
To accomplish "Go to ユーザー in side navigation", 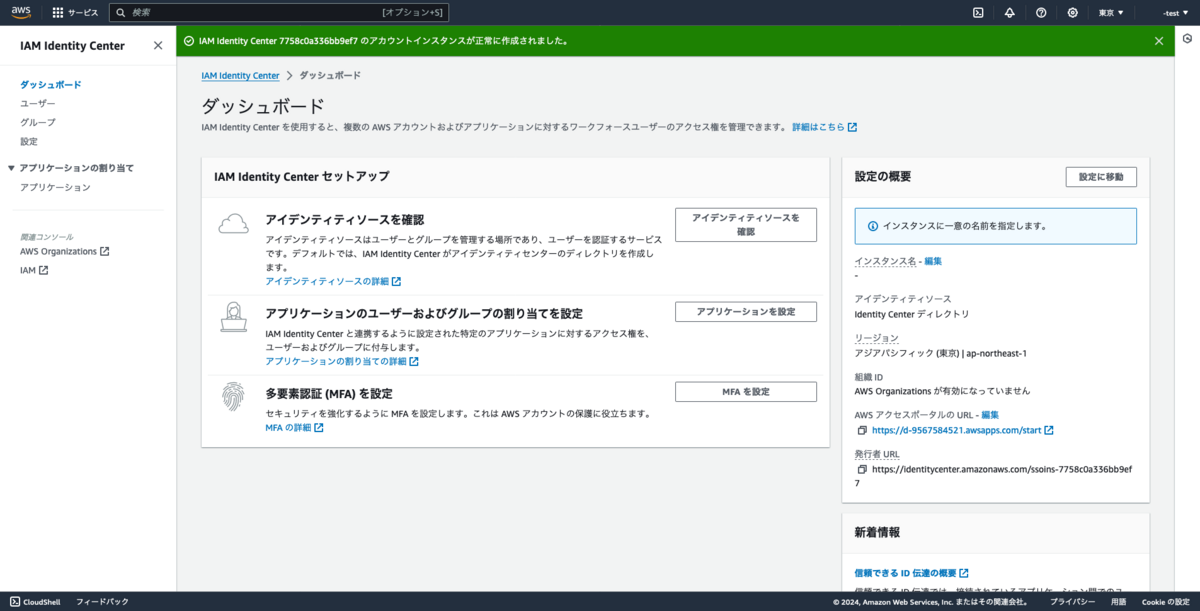I will [38, 104].
